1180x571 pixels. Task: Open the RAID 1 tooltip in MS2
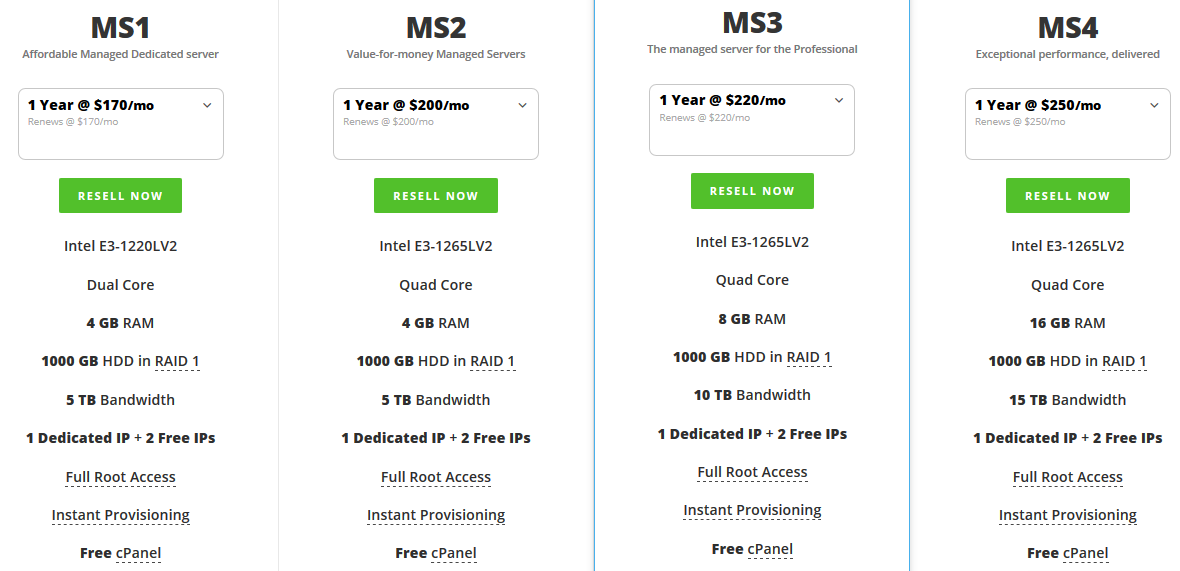[493, 361]
